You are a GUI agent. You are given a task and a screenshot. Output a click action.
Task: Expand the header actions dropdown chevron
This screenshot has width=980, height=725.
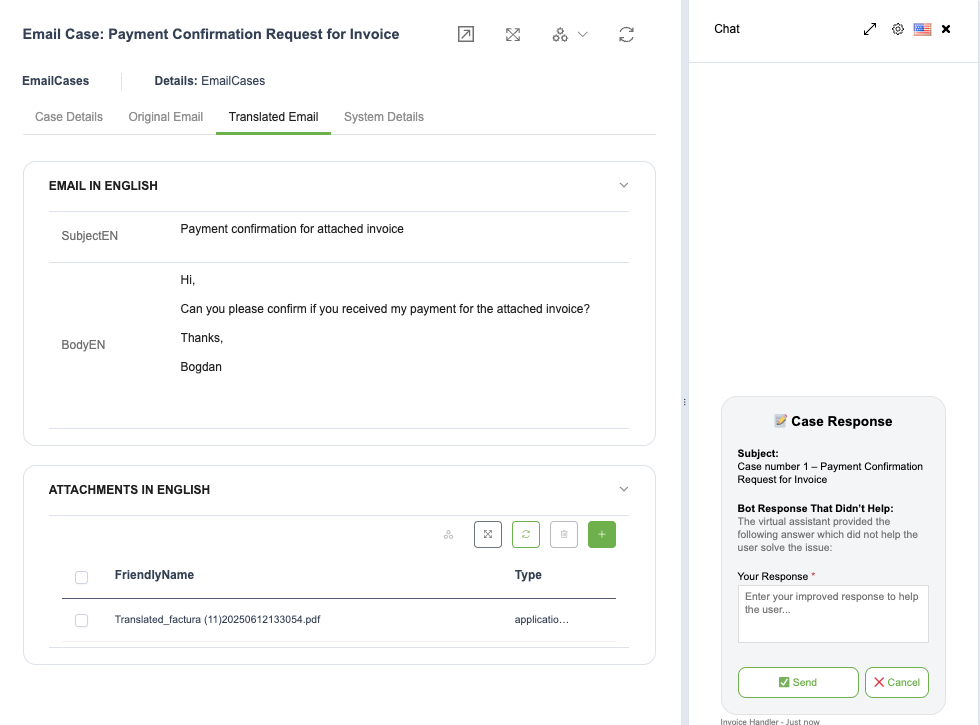tap(582, 34)
